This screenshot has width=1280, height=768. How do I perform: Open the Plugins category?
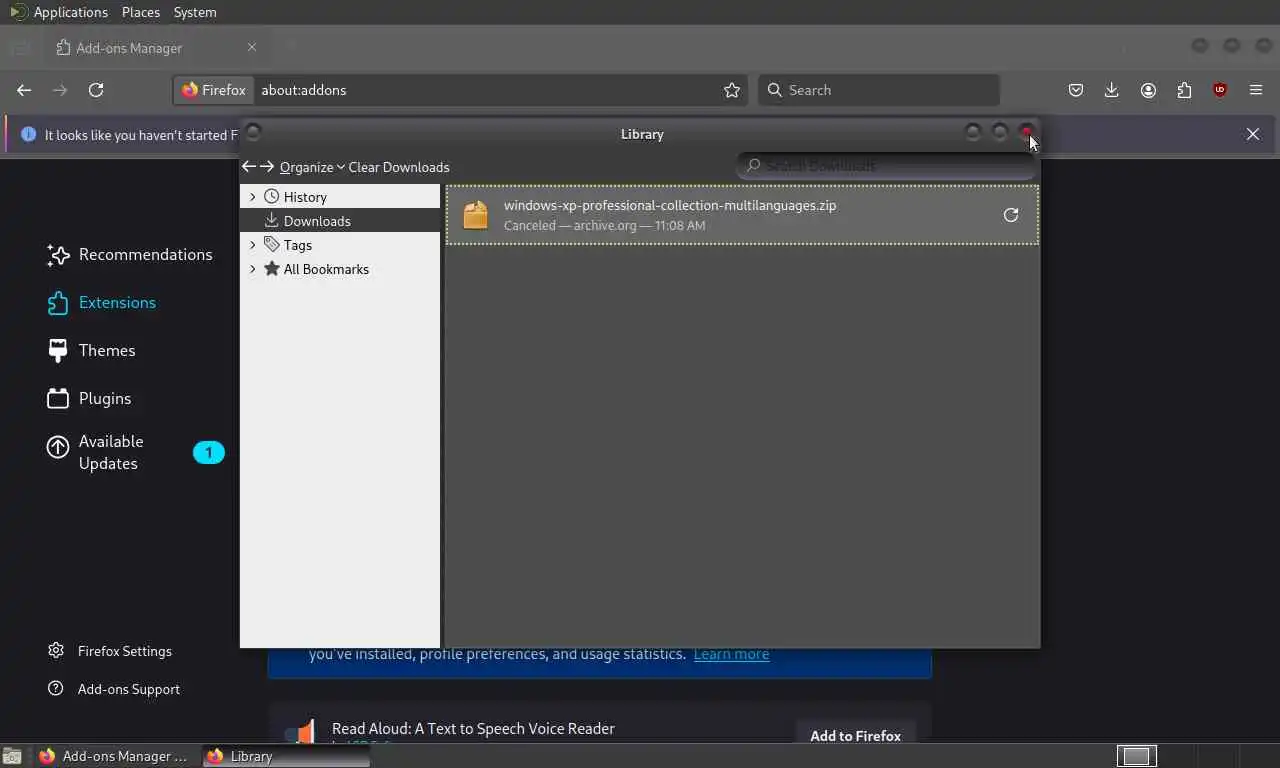click(x=90, y=398)
